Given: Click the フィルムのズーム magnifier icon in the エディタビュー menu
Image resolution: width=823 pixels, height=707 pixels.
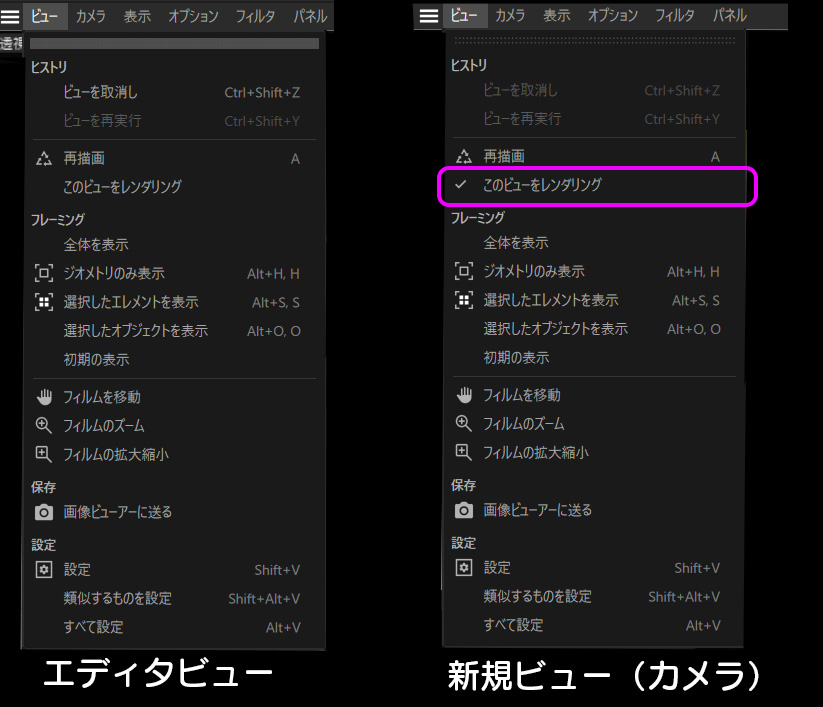Looking at the screenshot, I should (44, 426).
